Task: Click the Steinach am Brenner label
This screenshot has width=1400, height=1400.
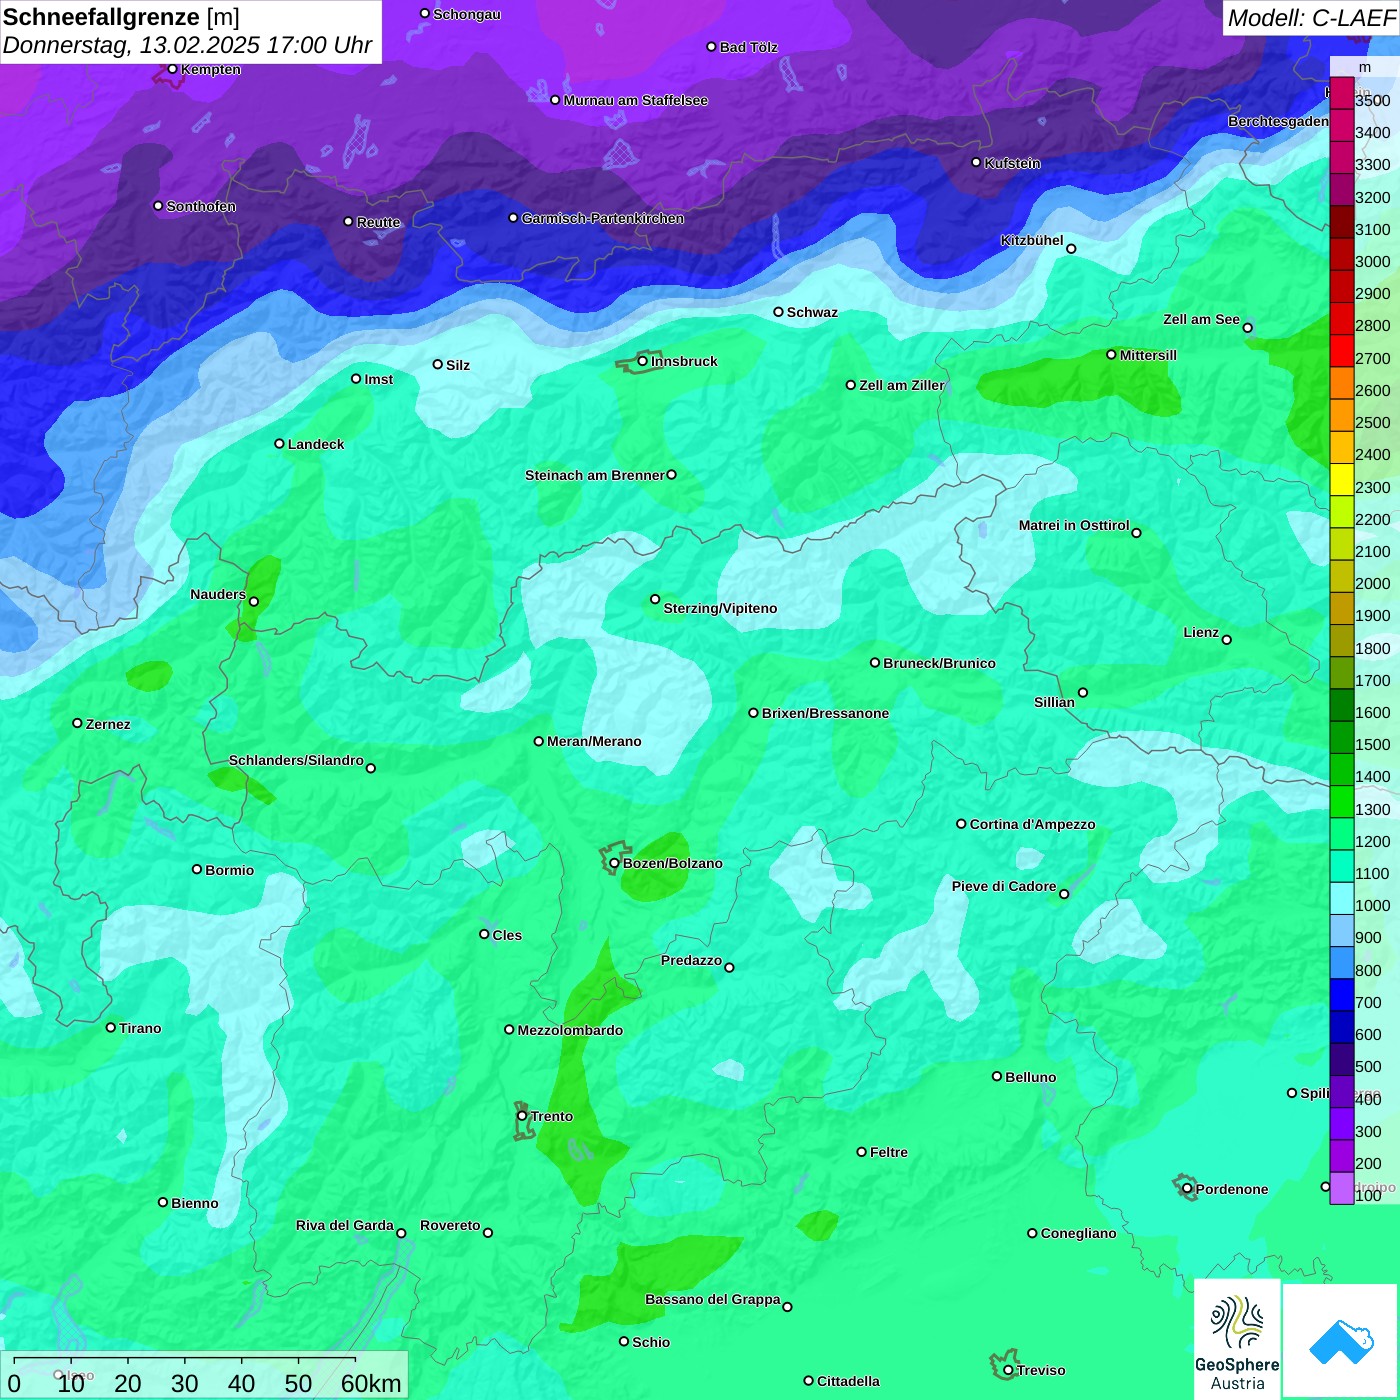Action: click(595, 475)
